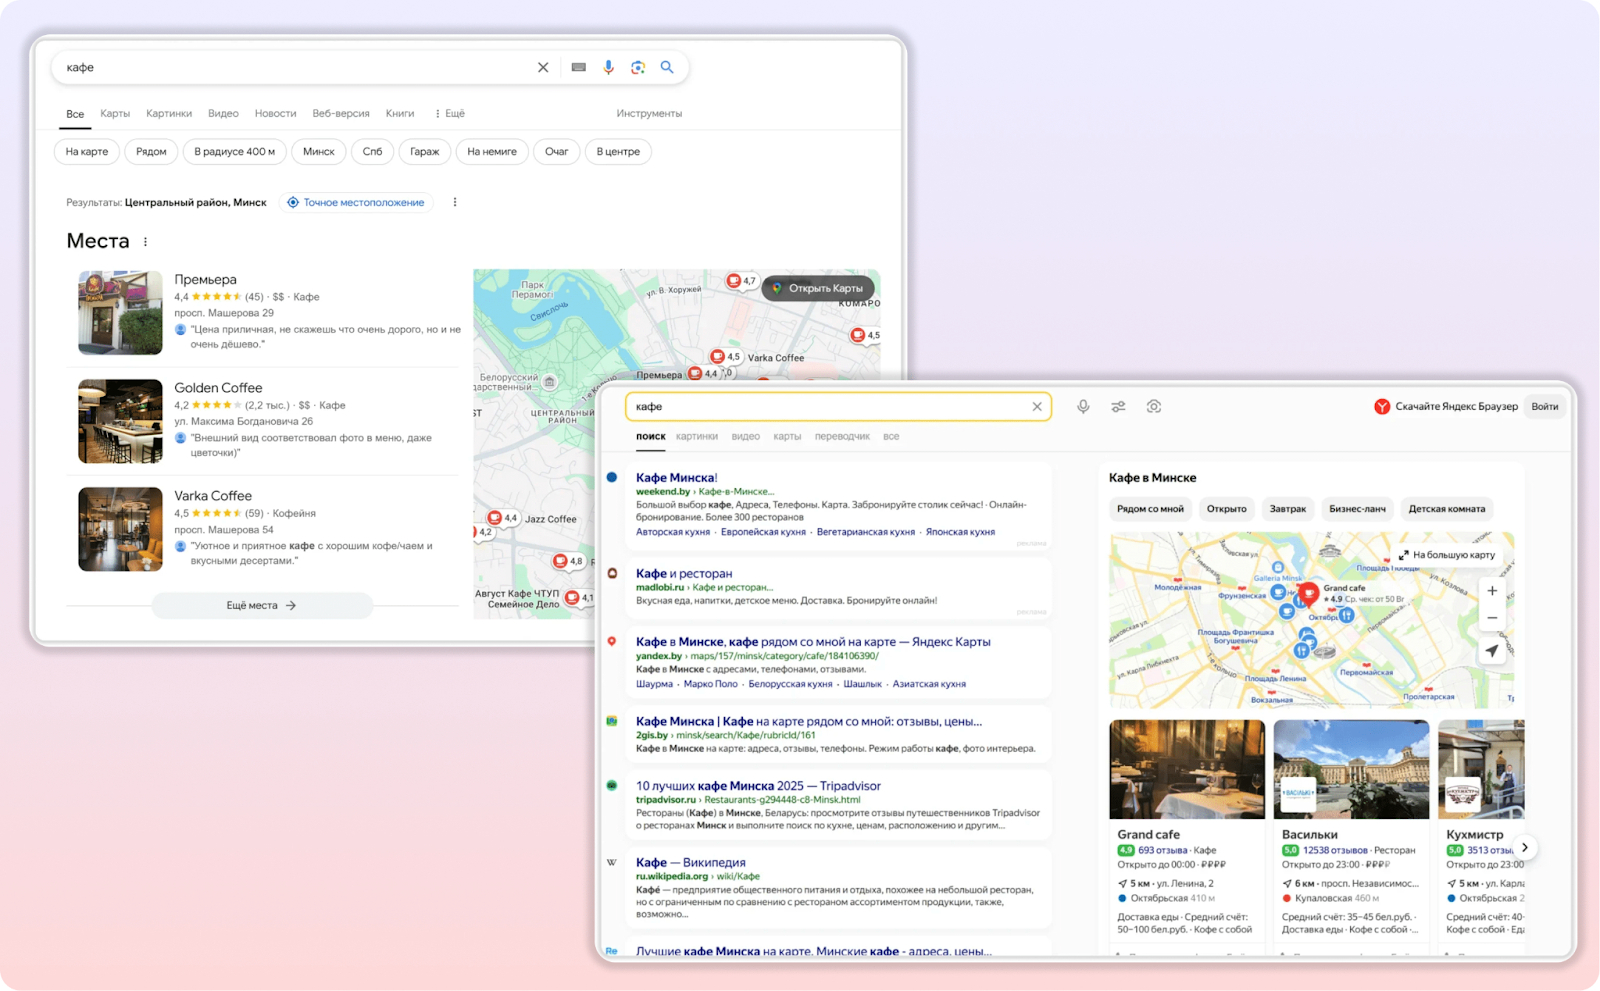This screenshot has width=1600, height=991.
Task: Switch to Google Картинки tab
Action: [169, 113]
